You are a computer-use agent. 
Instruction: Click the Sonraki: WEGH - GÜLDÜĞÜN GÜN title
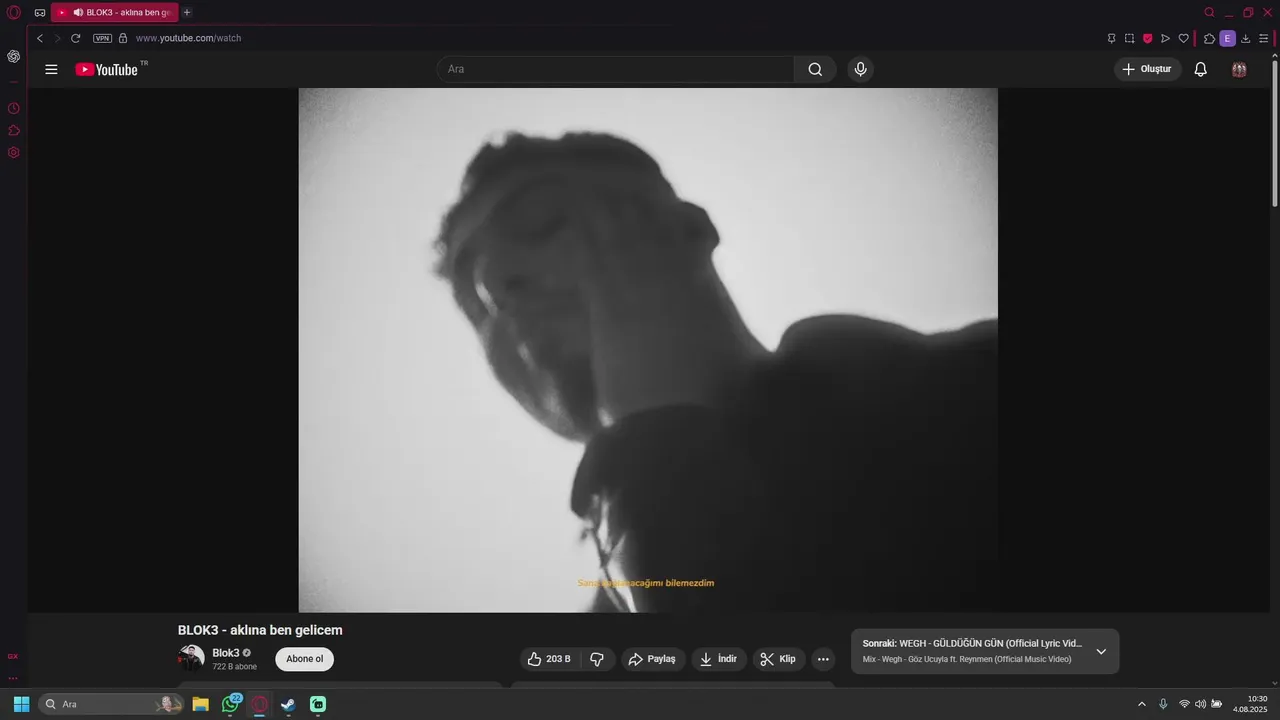[x=972, y=643]
